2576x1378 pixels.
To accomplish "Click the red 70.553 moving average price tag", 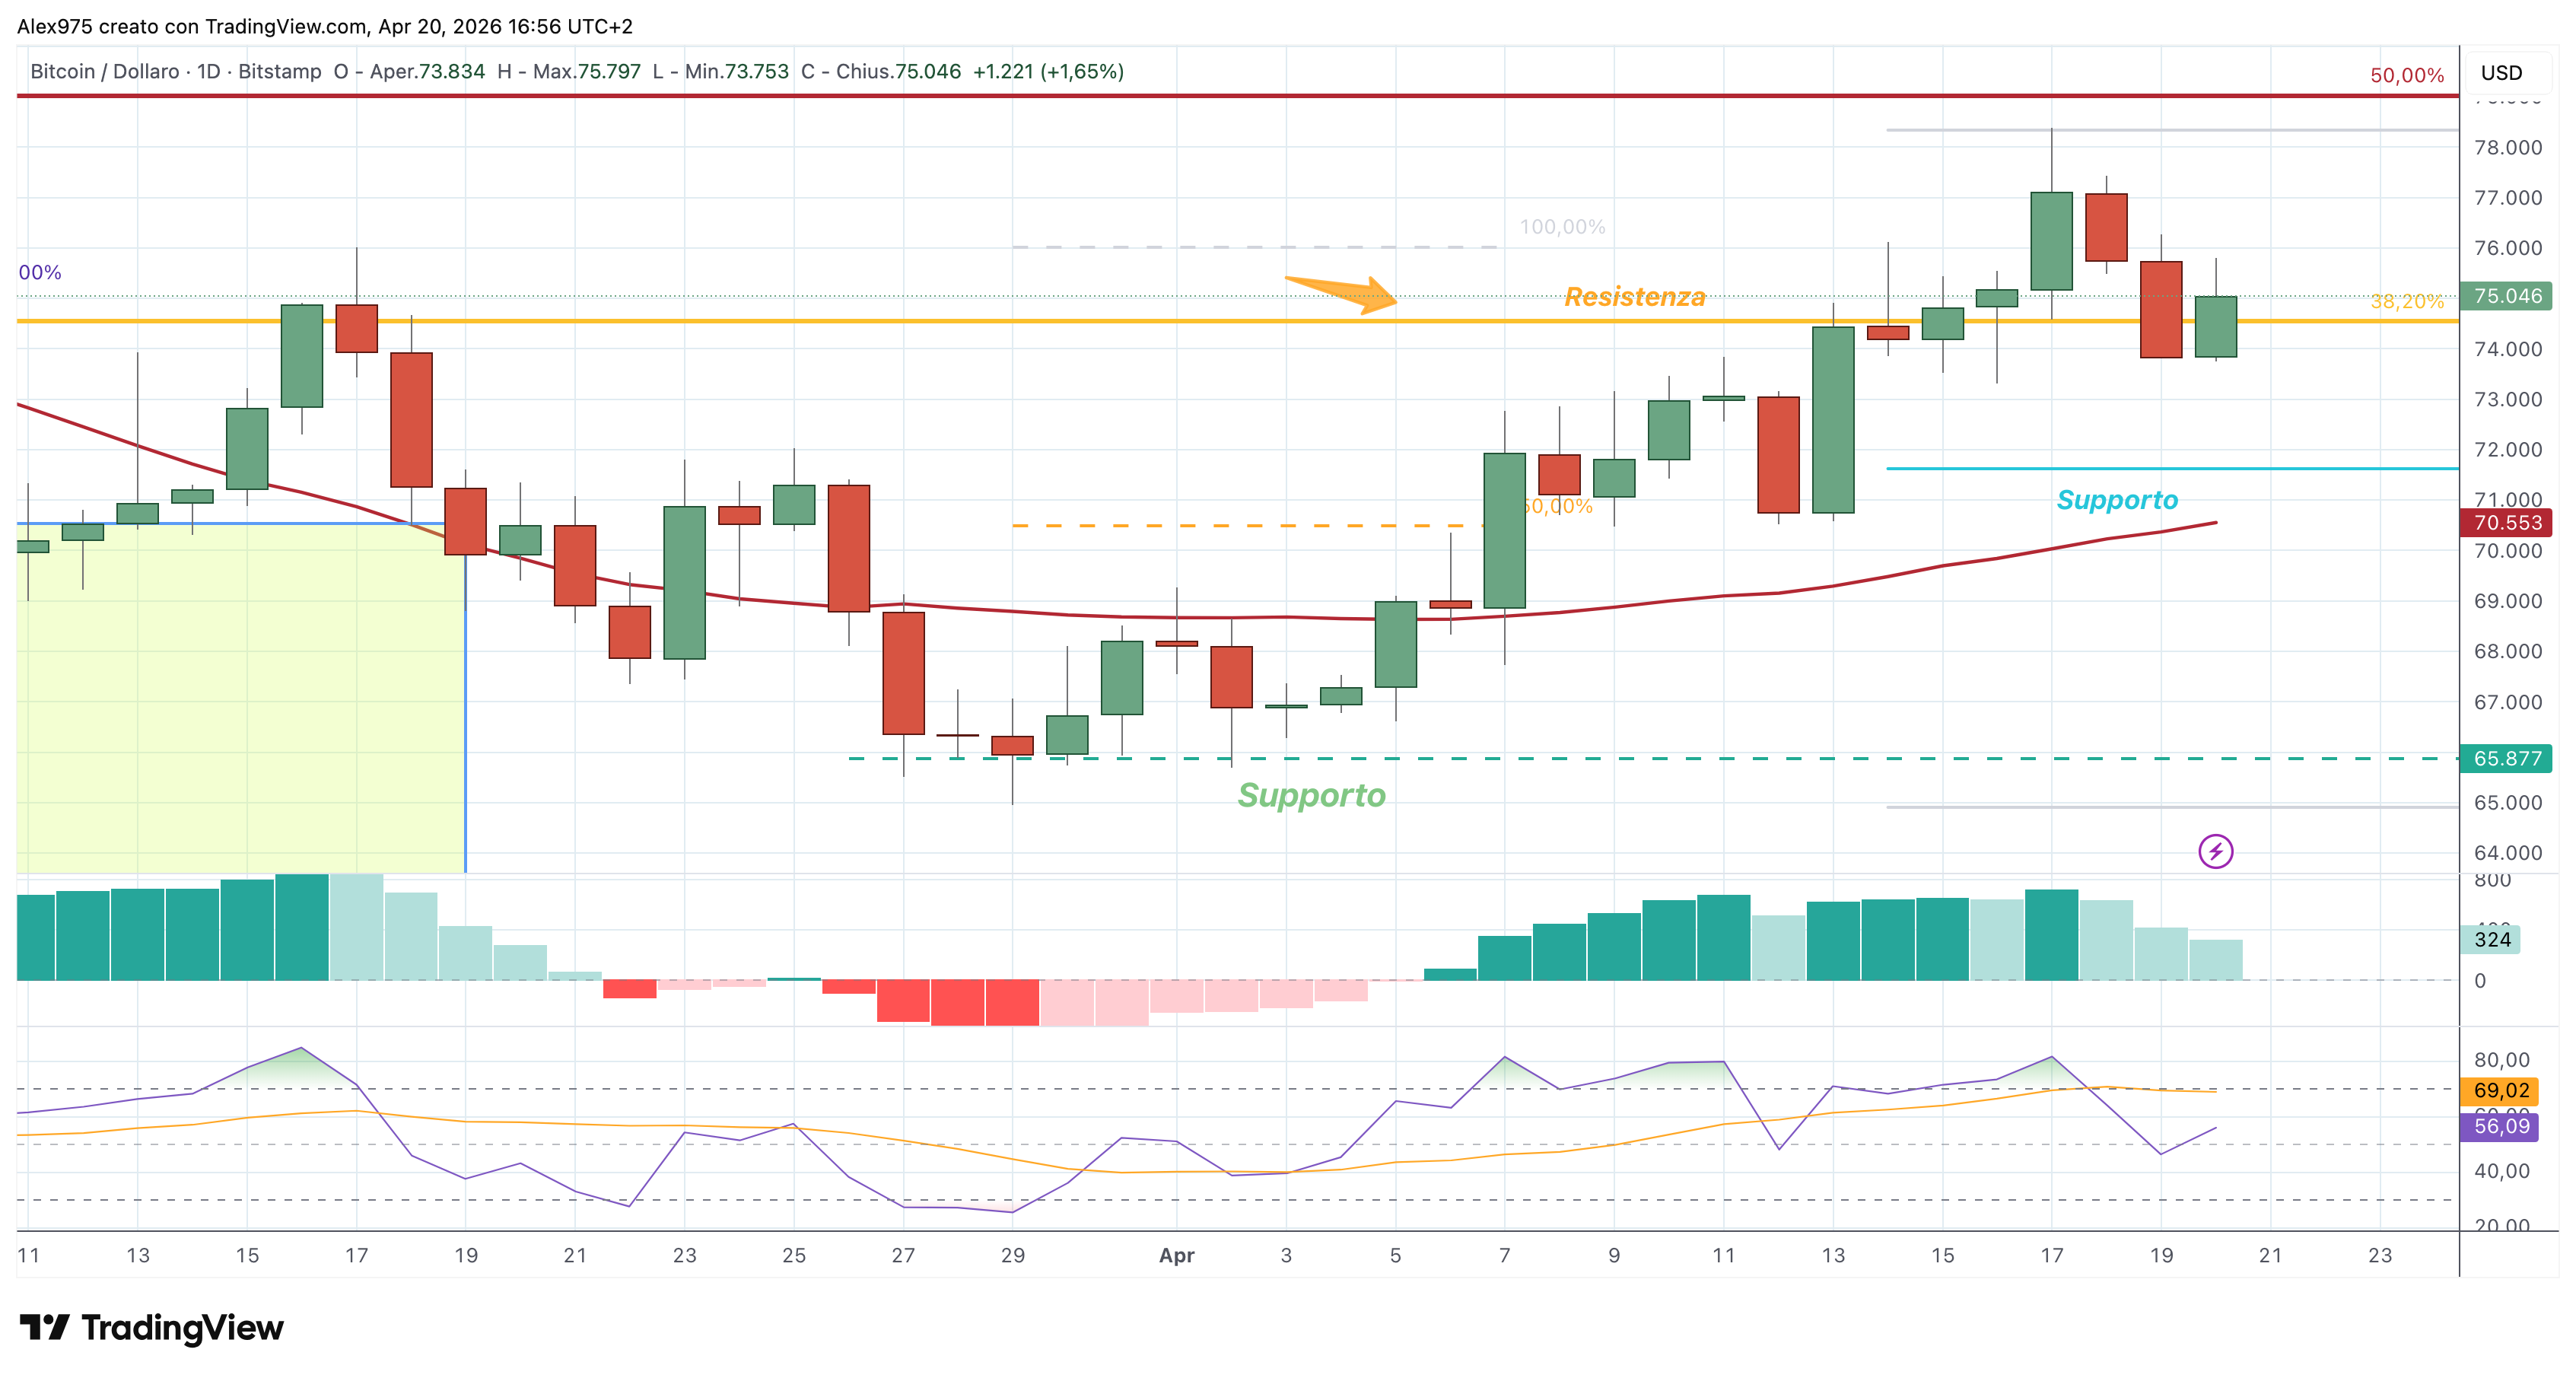I will pos(2506,522).
